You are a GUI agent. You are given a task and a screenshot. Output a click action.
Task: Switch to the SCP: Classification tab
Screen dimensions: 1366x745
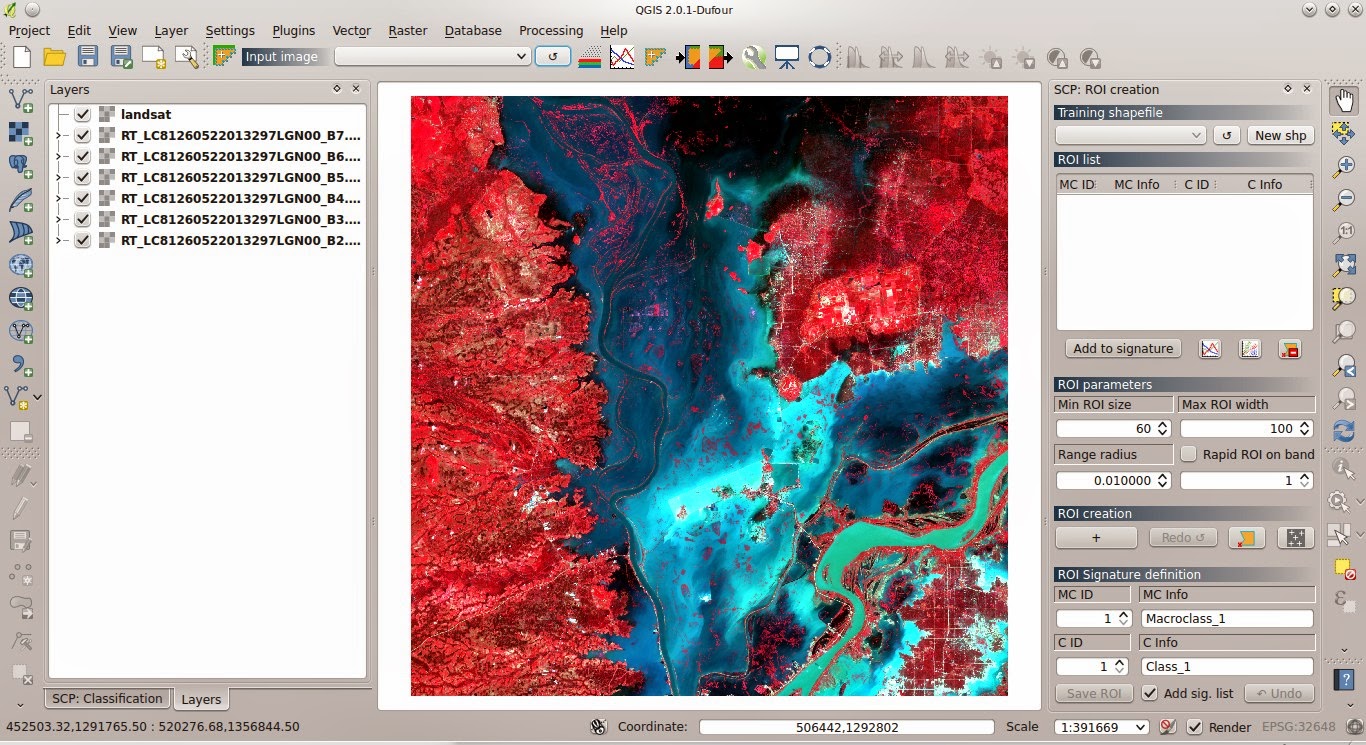[105, 698]
